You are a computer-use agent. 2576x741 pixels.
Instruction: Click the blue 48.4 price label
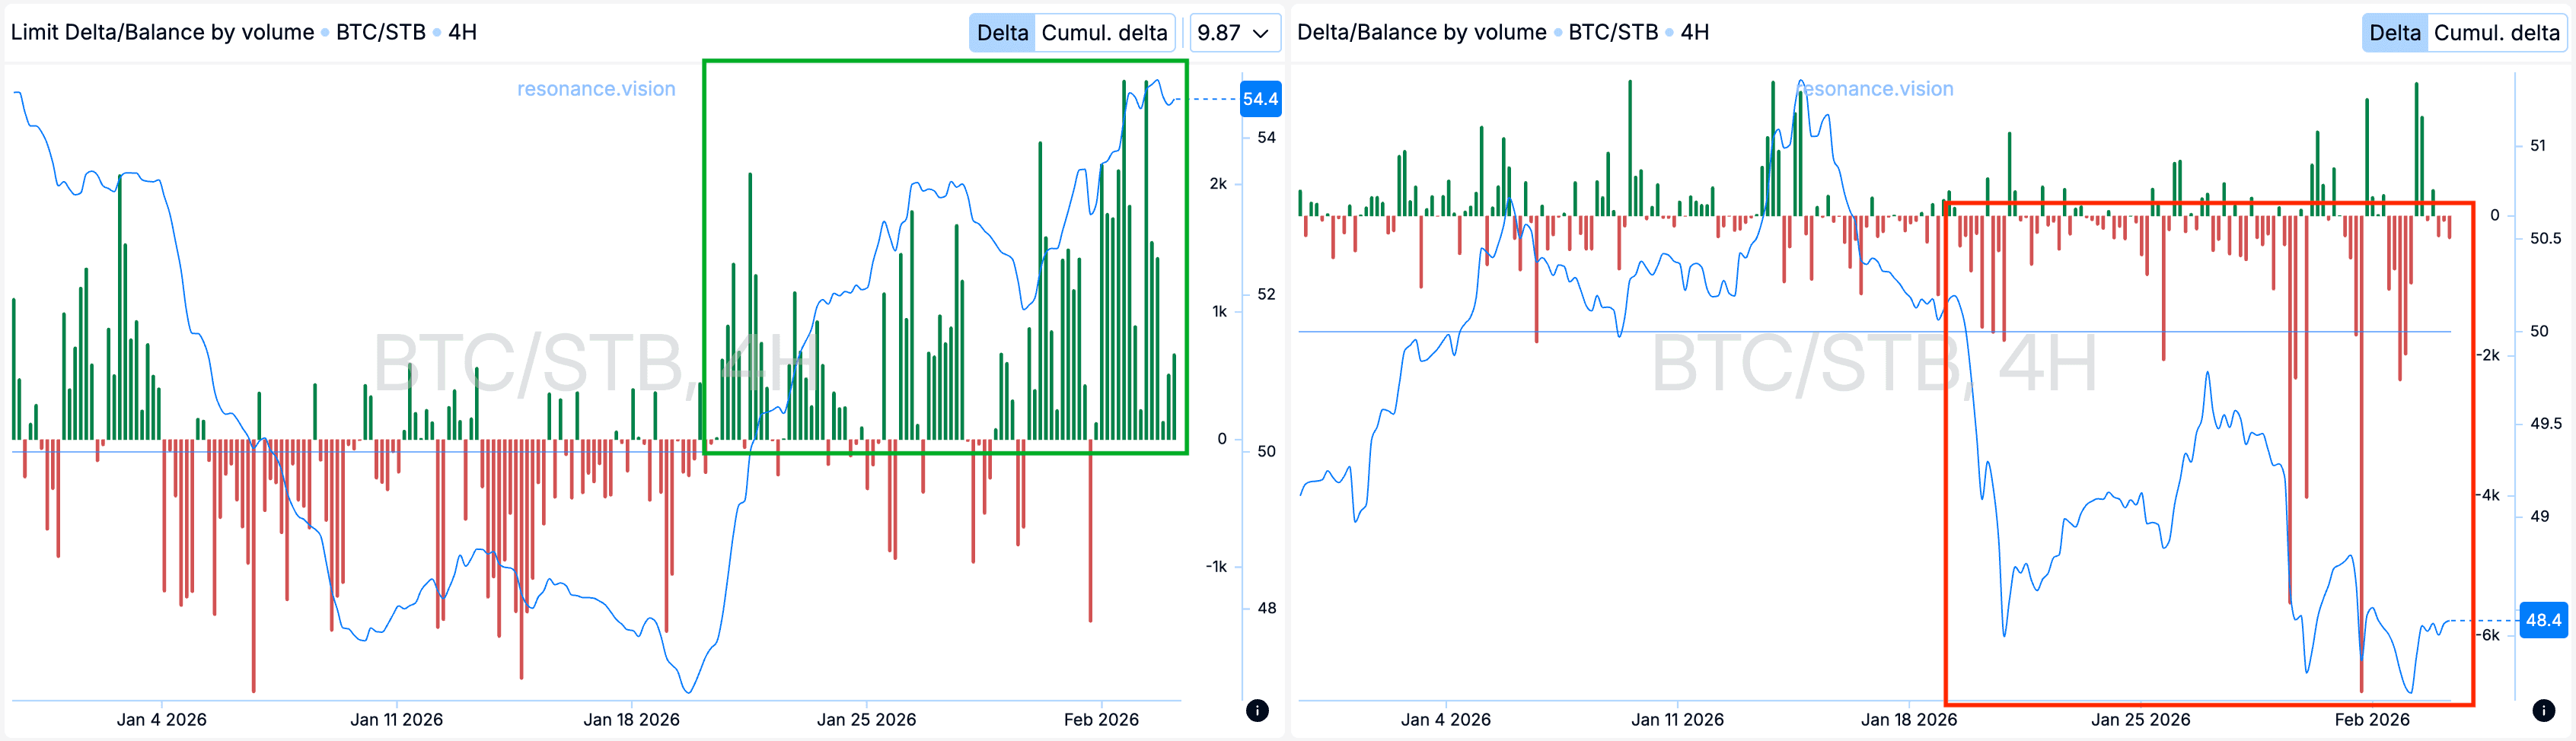tap(2543, 620)
